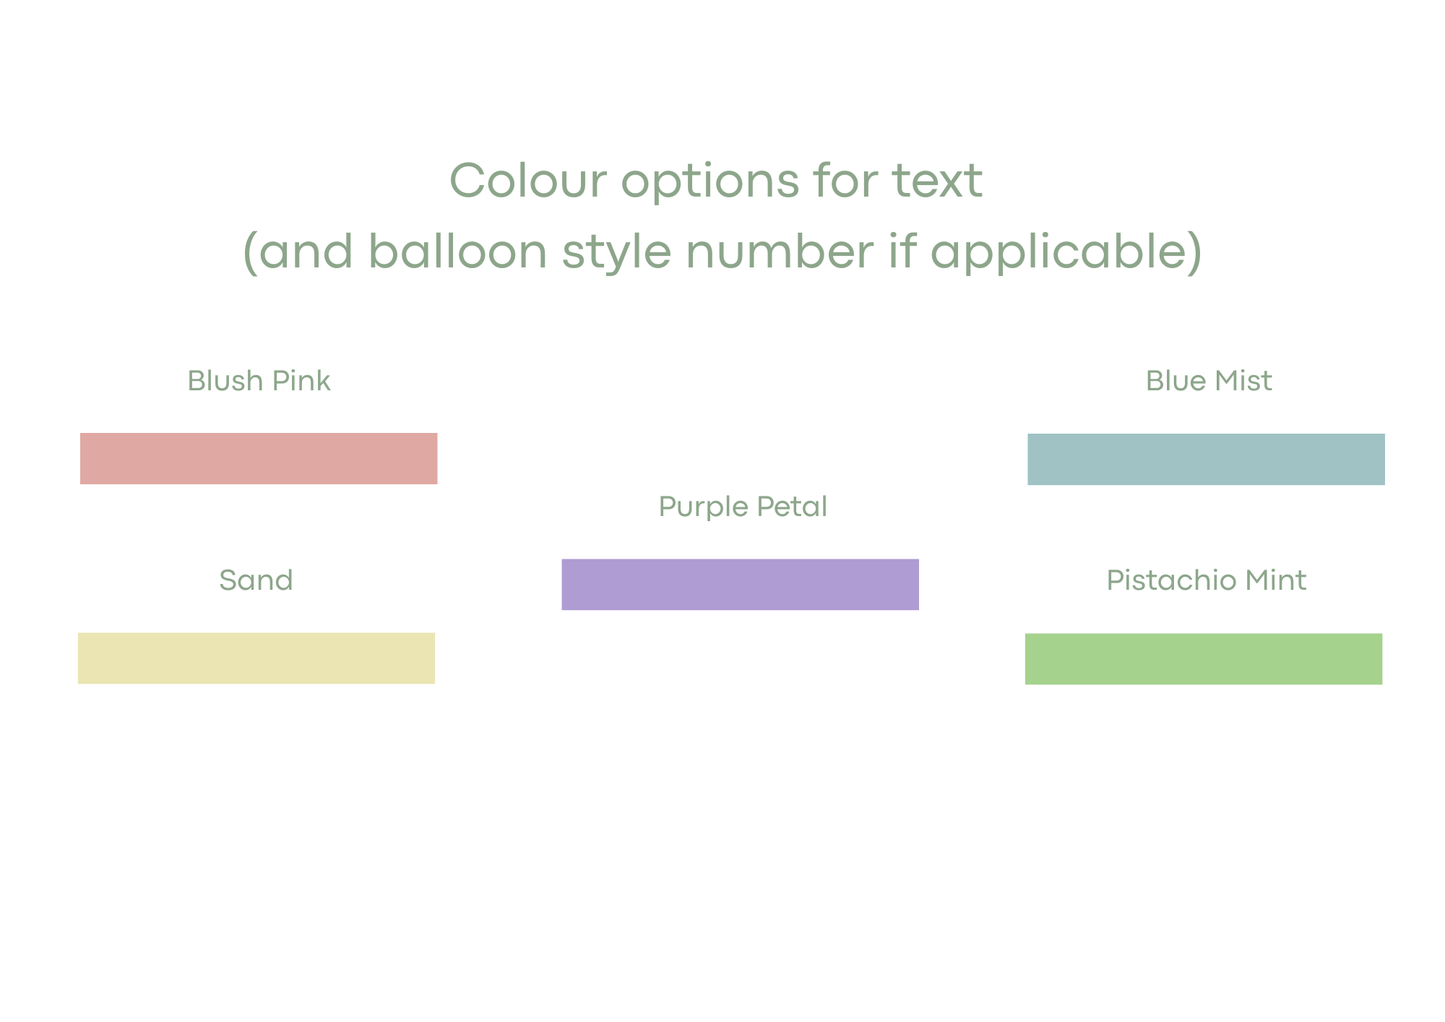Click the 'Blue Mist' text label

pyautogui.click(x=1209, y=381)
